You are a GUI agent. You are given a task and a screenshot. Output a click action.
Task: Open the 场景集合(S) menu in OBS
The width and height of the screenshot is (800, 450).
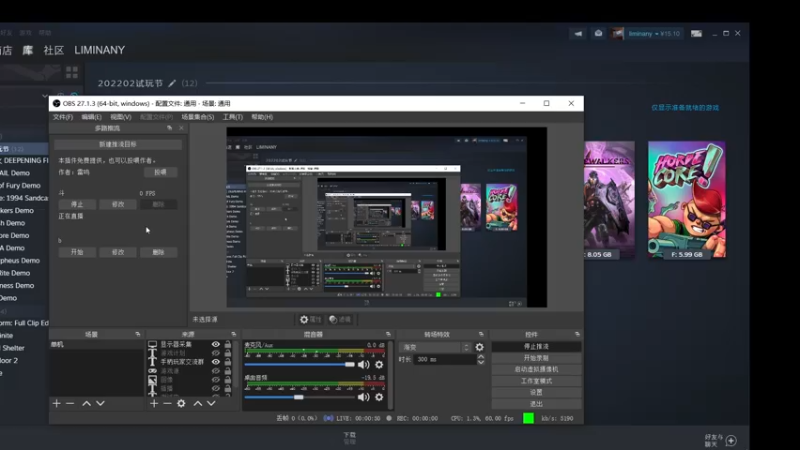click(197, 117)
